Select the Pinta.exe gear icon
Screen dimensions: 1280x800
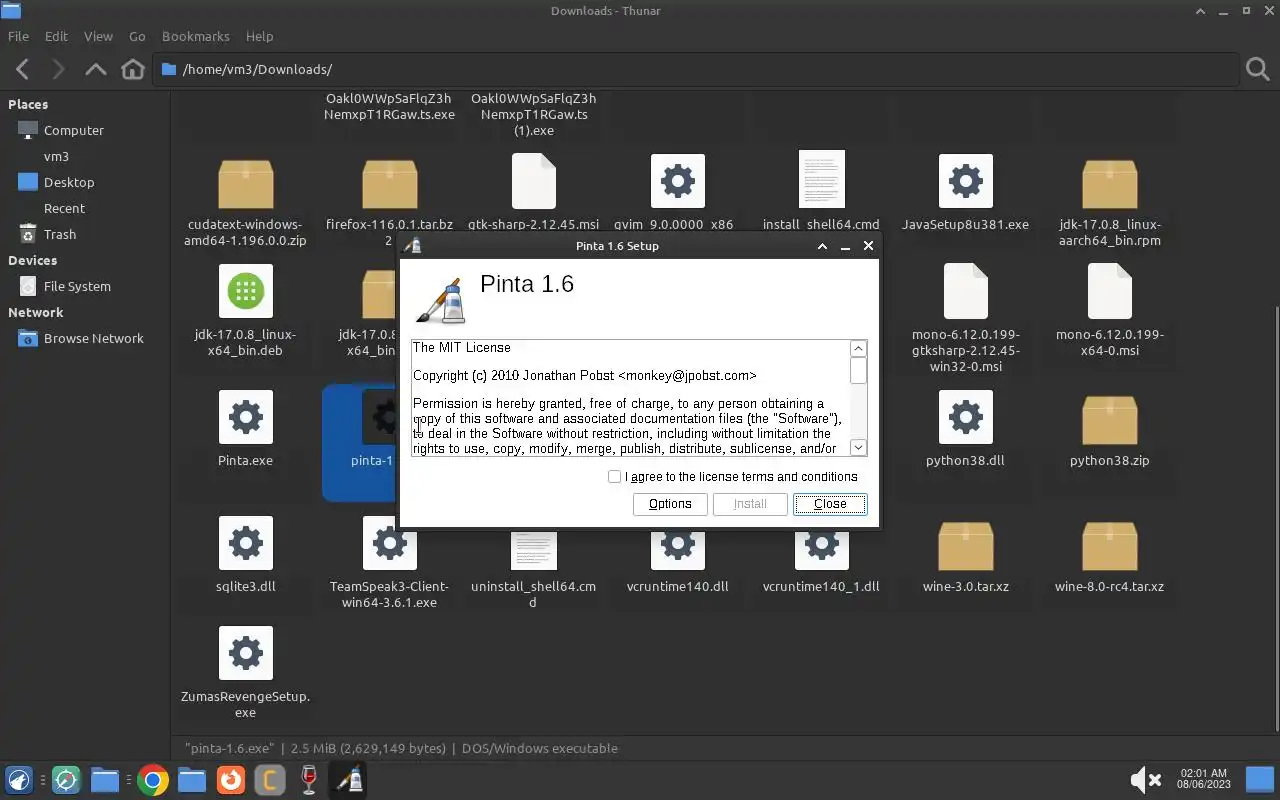click(246, 417)
